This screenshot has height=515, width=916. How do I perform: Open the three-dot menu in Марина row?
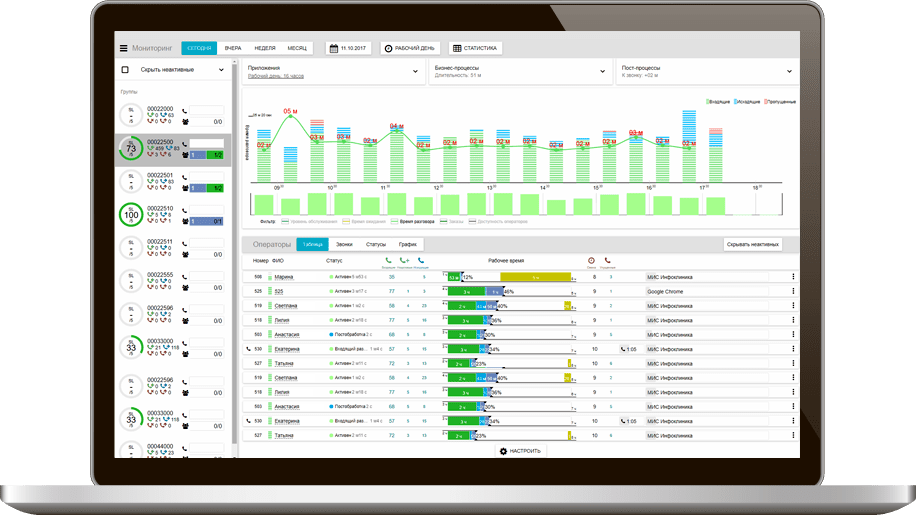coord(793,277)
